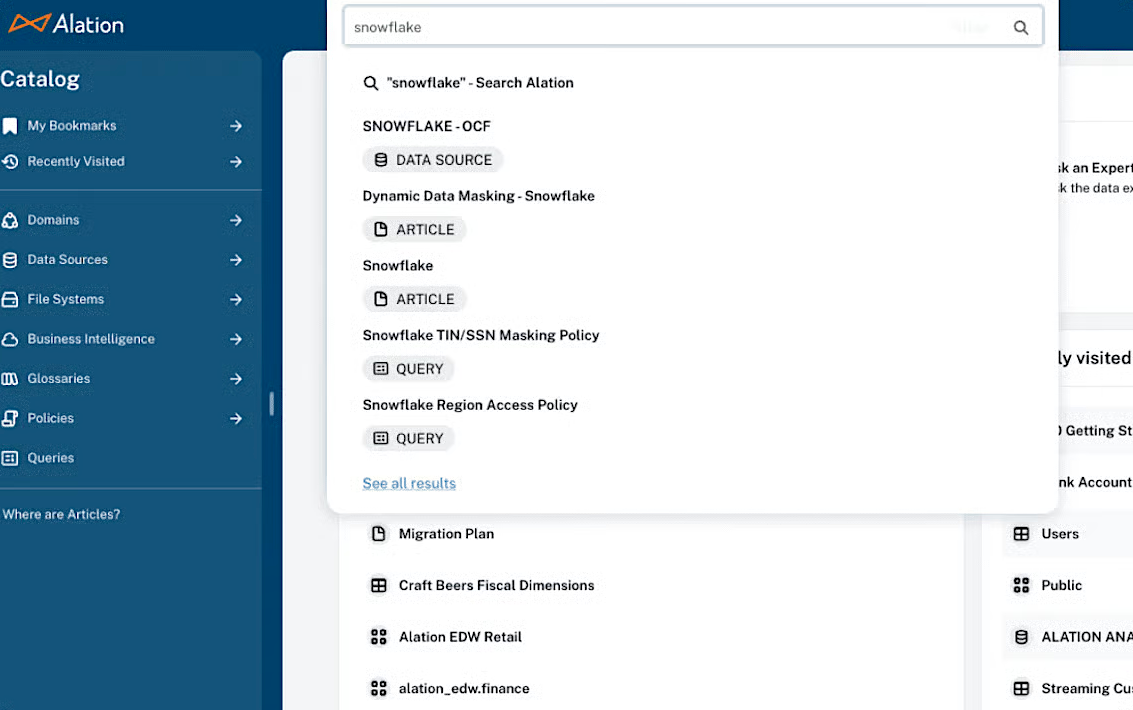Click the search magnifier icon in search box
Image resolution: width=1133 pixels, height=710 pixels.
click(x=1020, y=27)
